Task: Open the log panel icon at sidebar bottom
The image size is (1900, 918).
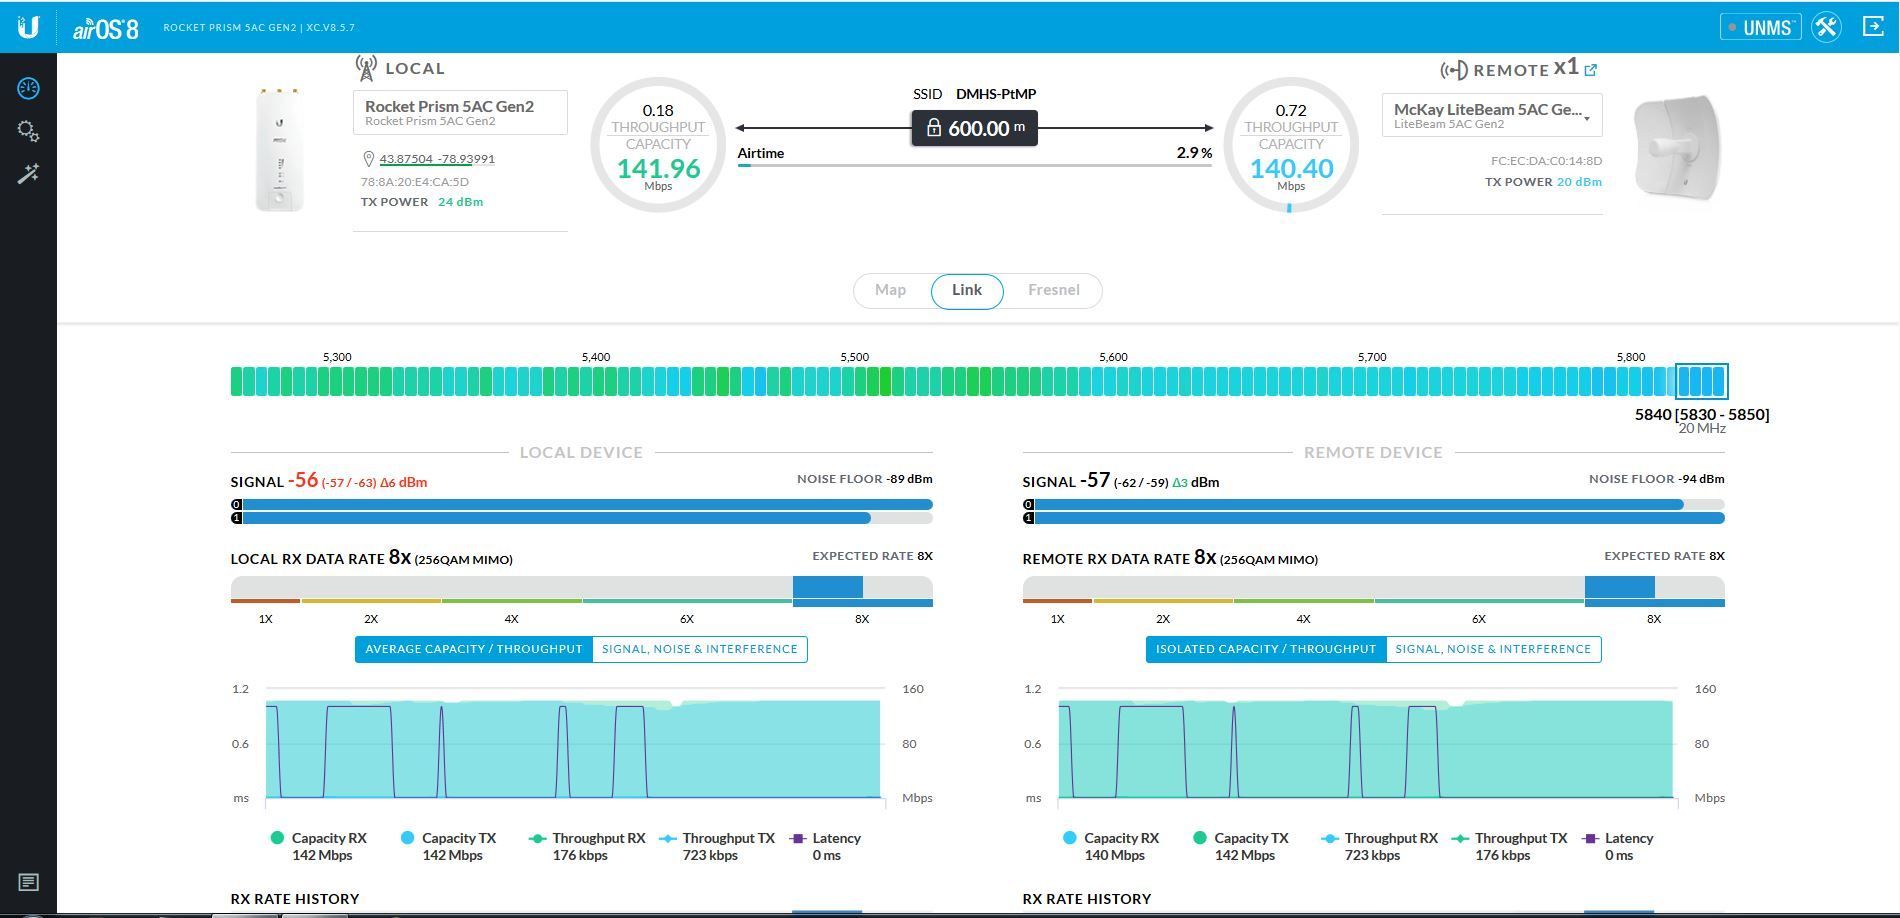Action: pos(29,882)
